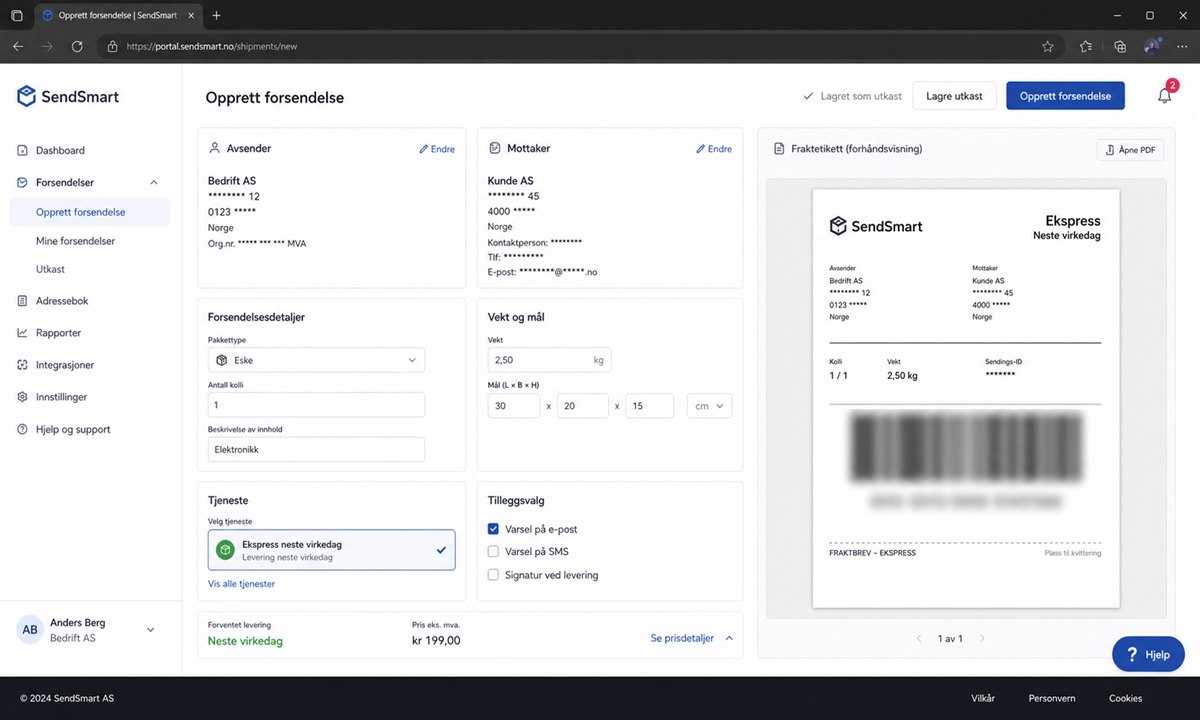Go to next label page arrow
The image size is (1200, 720).
(x=982, y=638)
